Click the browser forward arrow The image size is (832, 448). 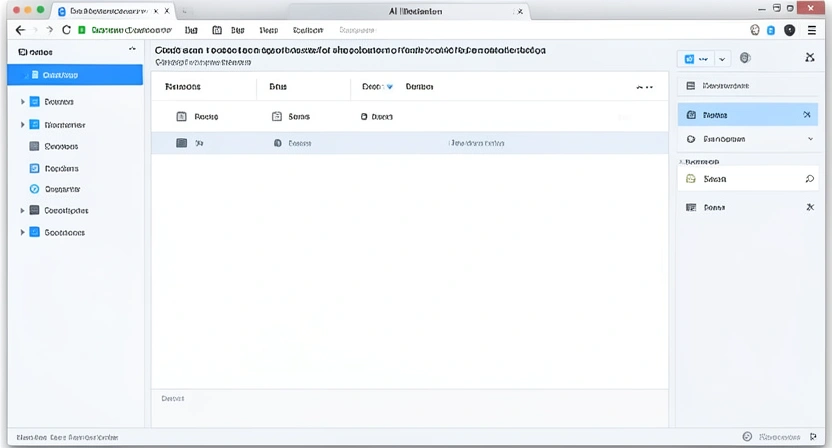49,30
